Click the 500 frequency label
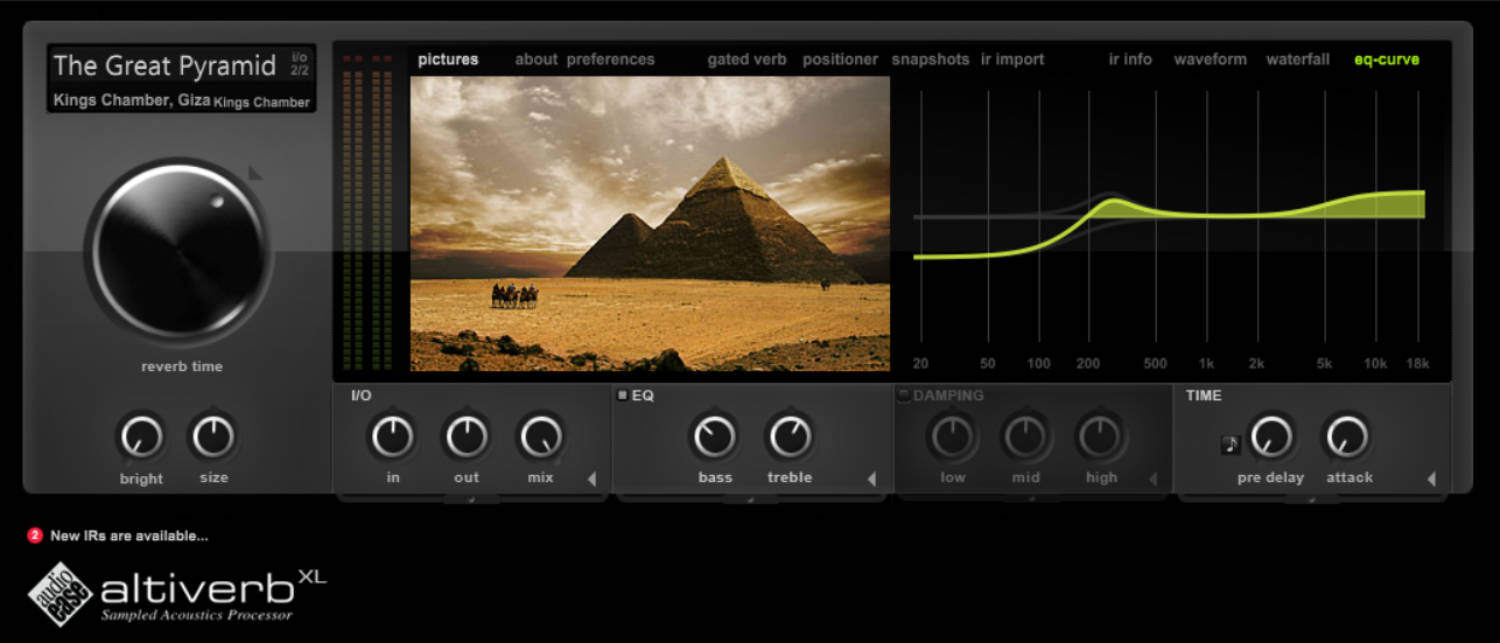Viewport: 1500px width, 643px height. [x=1155, y=364]
